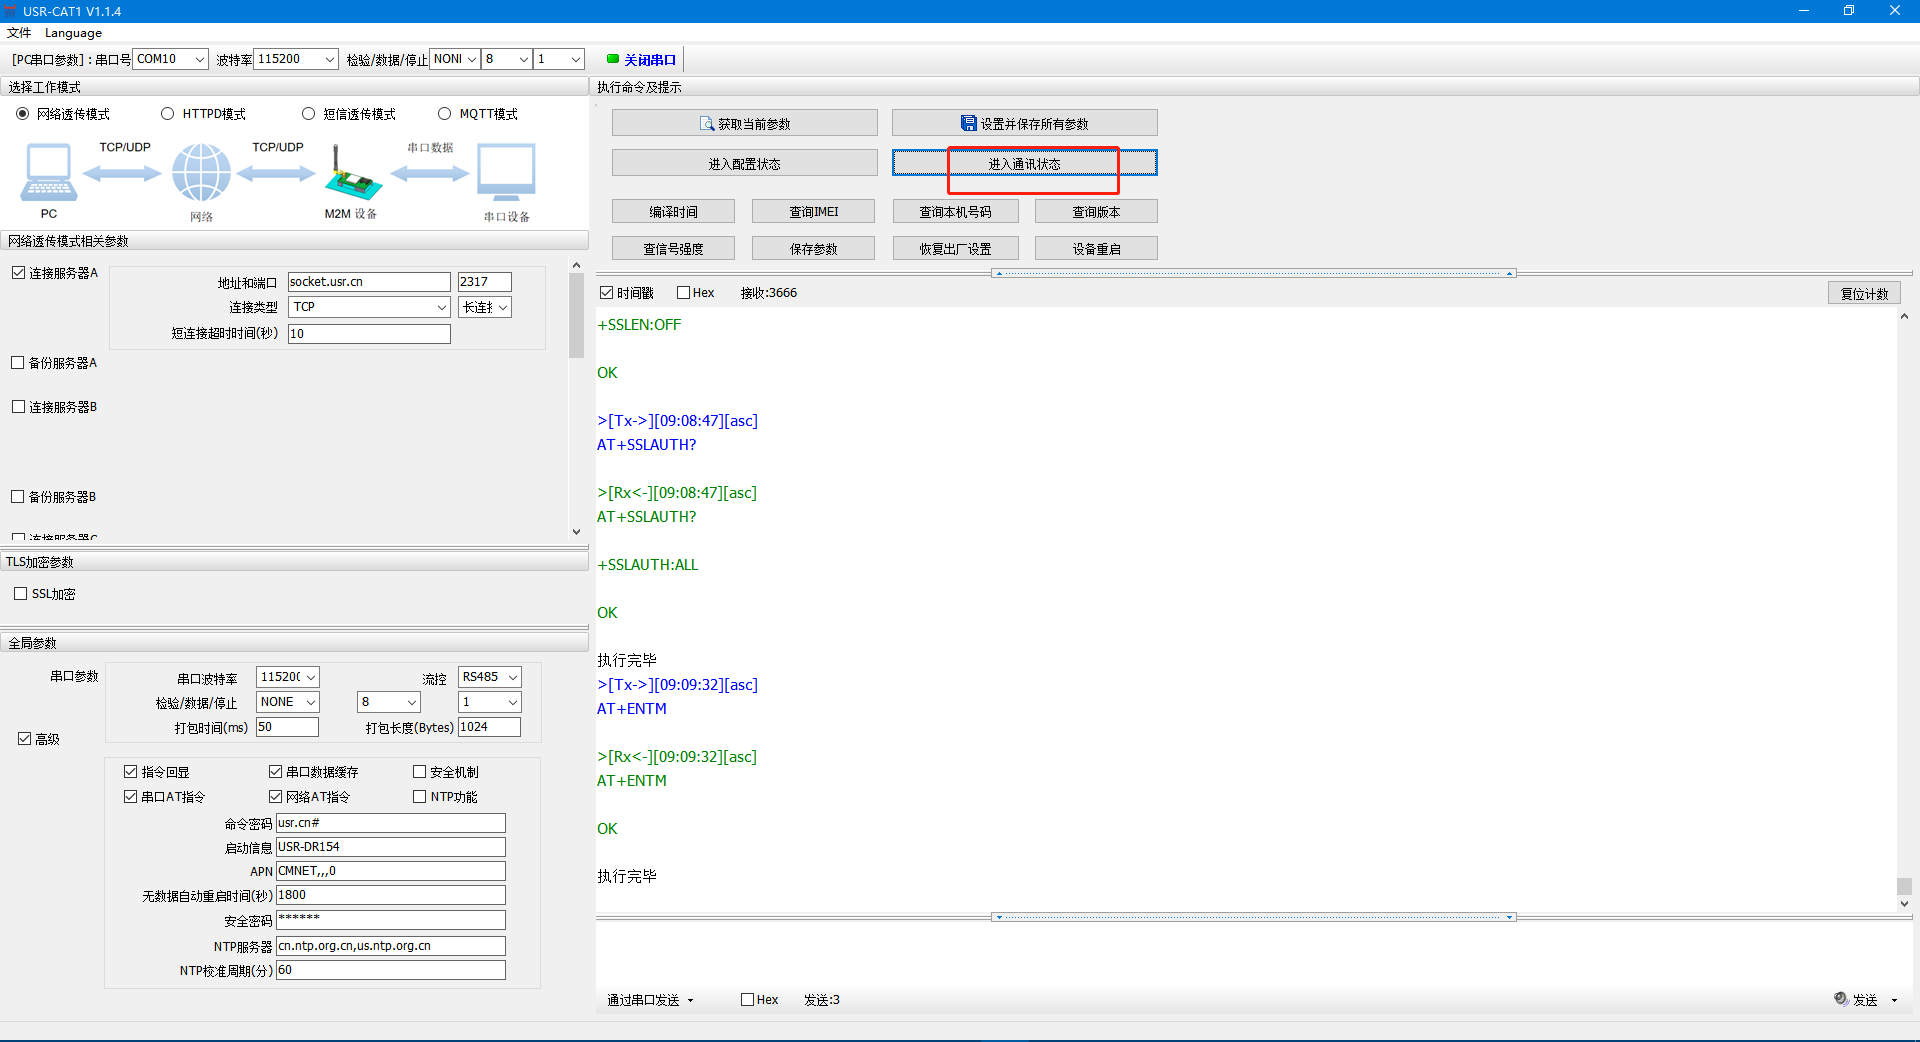Click the send icon at bottom right
Image resolution: width=1920 pixels, height=1042 pixels.
(x=1841, y=999)
